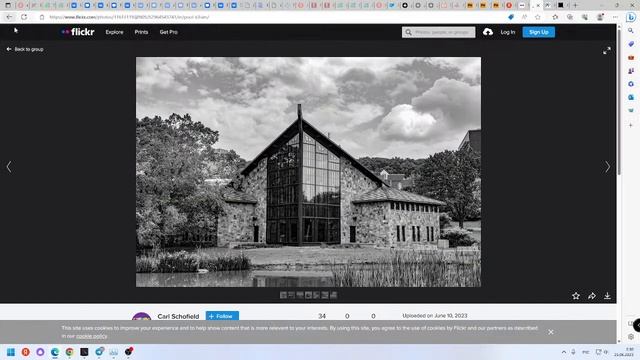Open Carl Schofield's profile name
Image resolution: width=640 pixels, height=360 pixels.
click(178, 316)
